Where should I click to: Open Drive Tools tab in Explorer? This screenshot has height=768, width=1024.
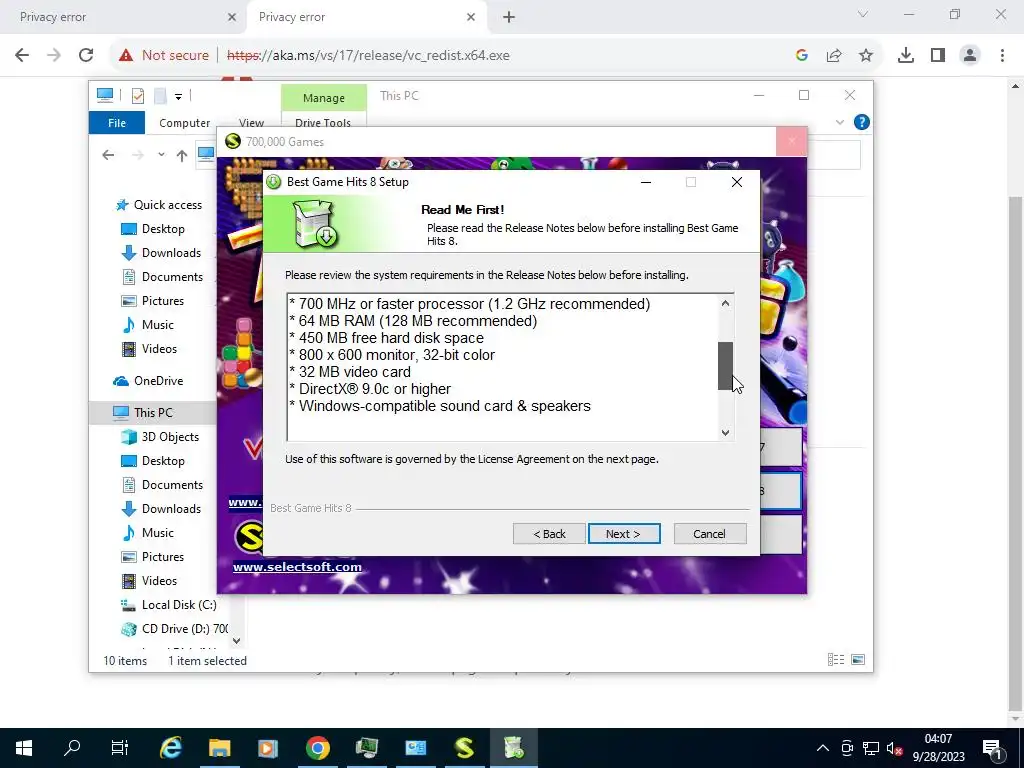coord(323,123)
